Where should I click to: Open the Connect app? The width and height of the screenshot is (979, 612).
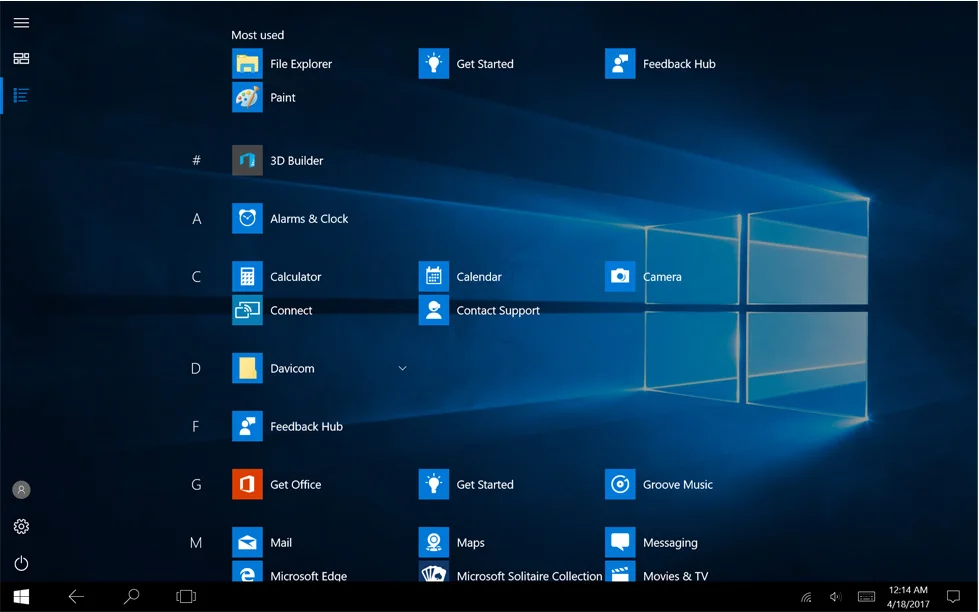272,310
